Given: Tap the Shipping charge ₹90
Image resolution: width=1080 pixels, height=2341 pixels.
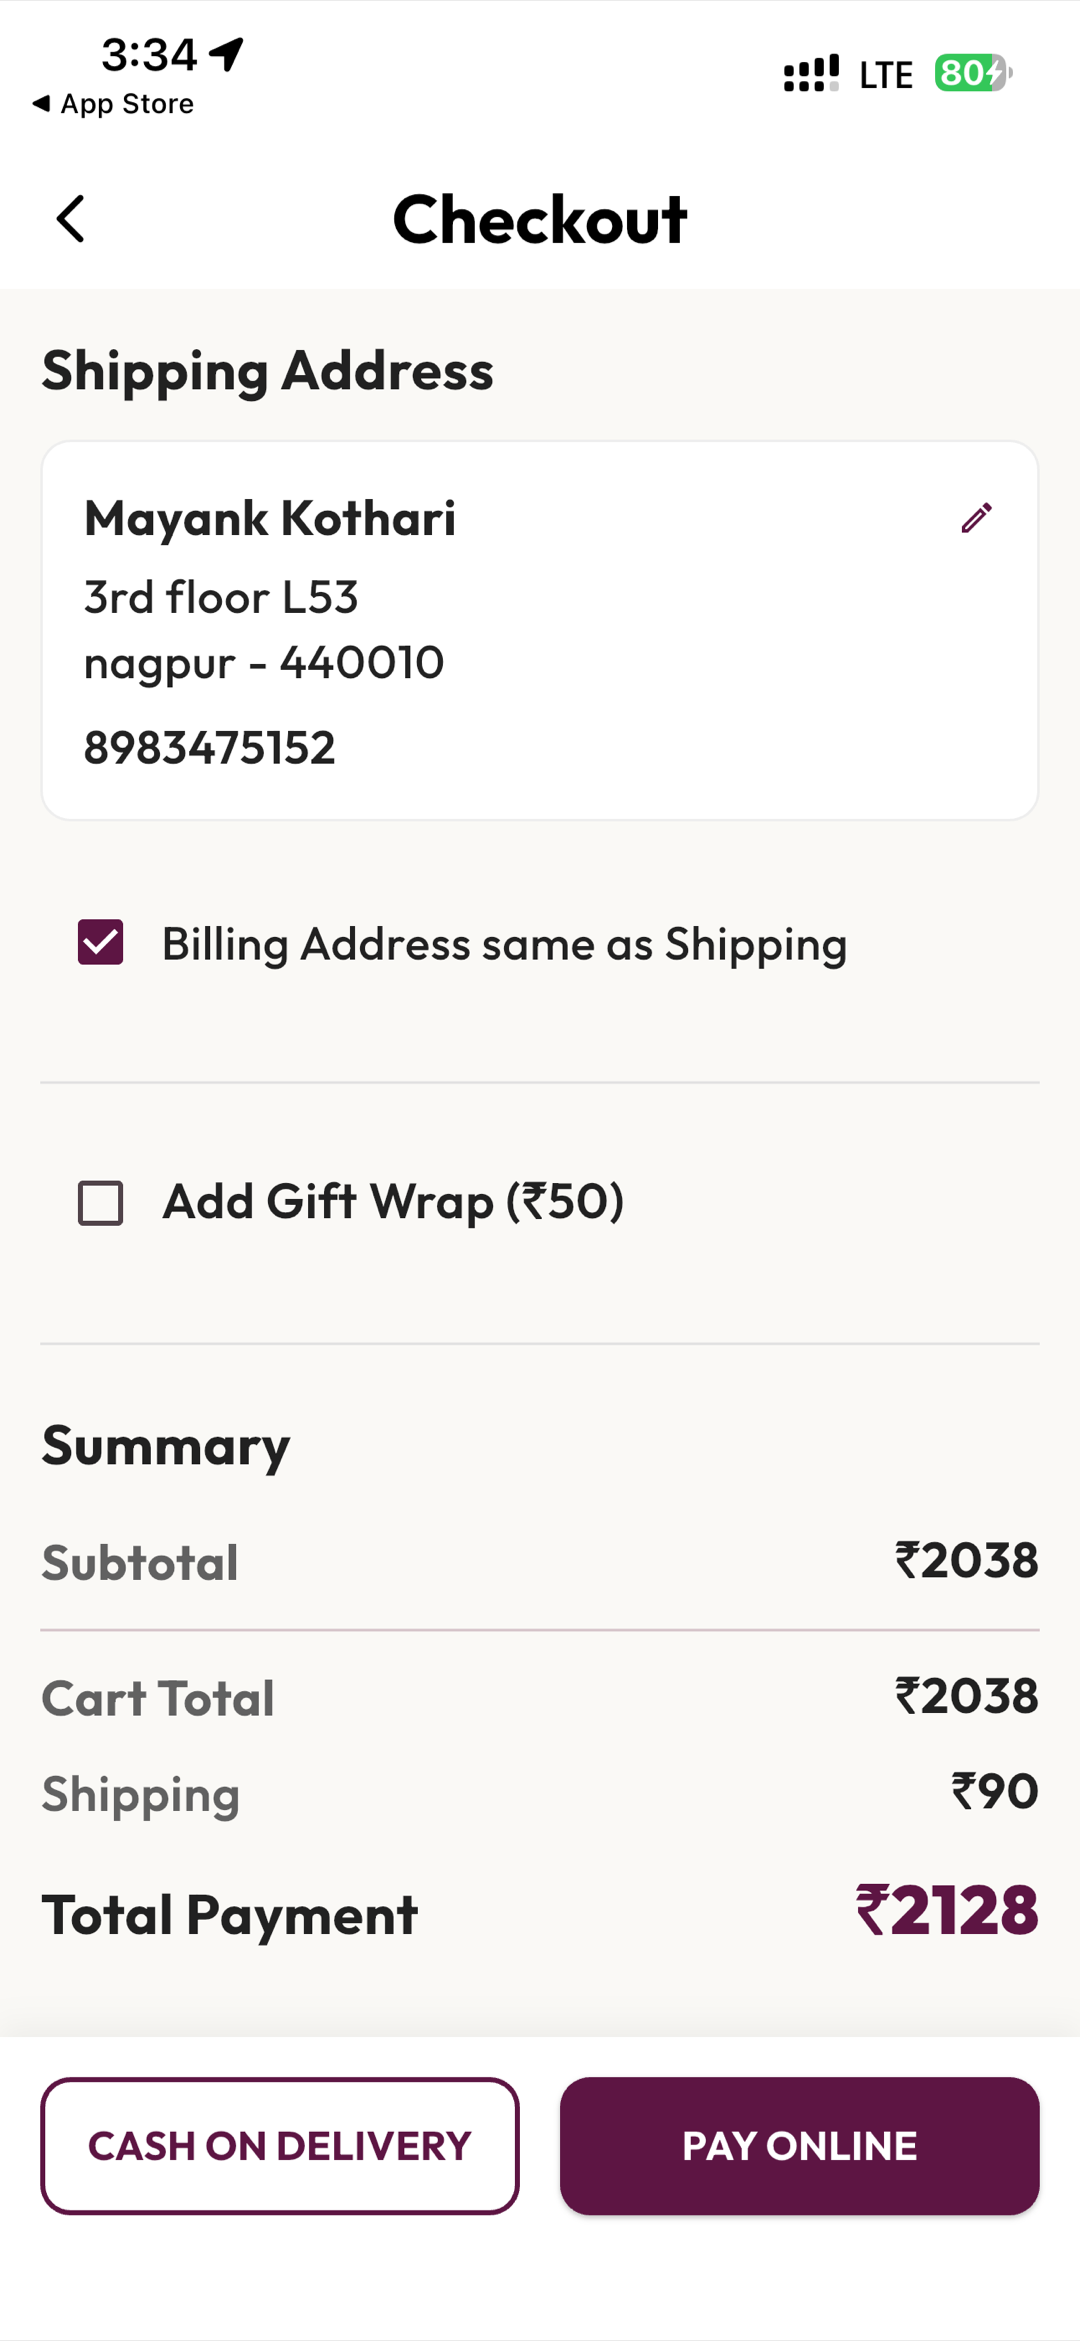Looking at the screenshot, I should [x=994, y=1791].
